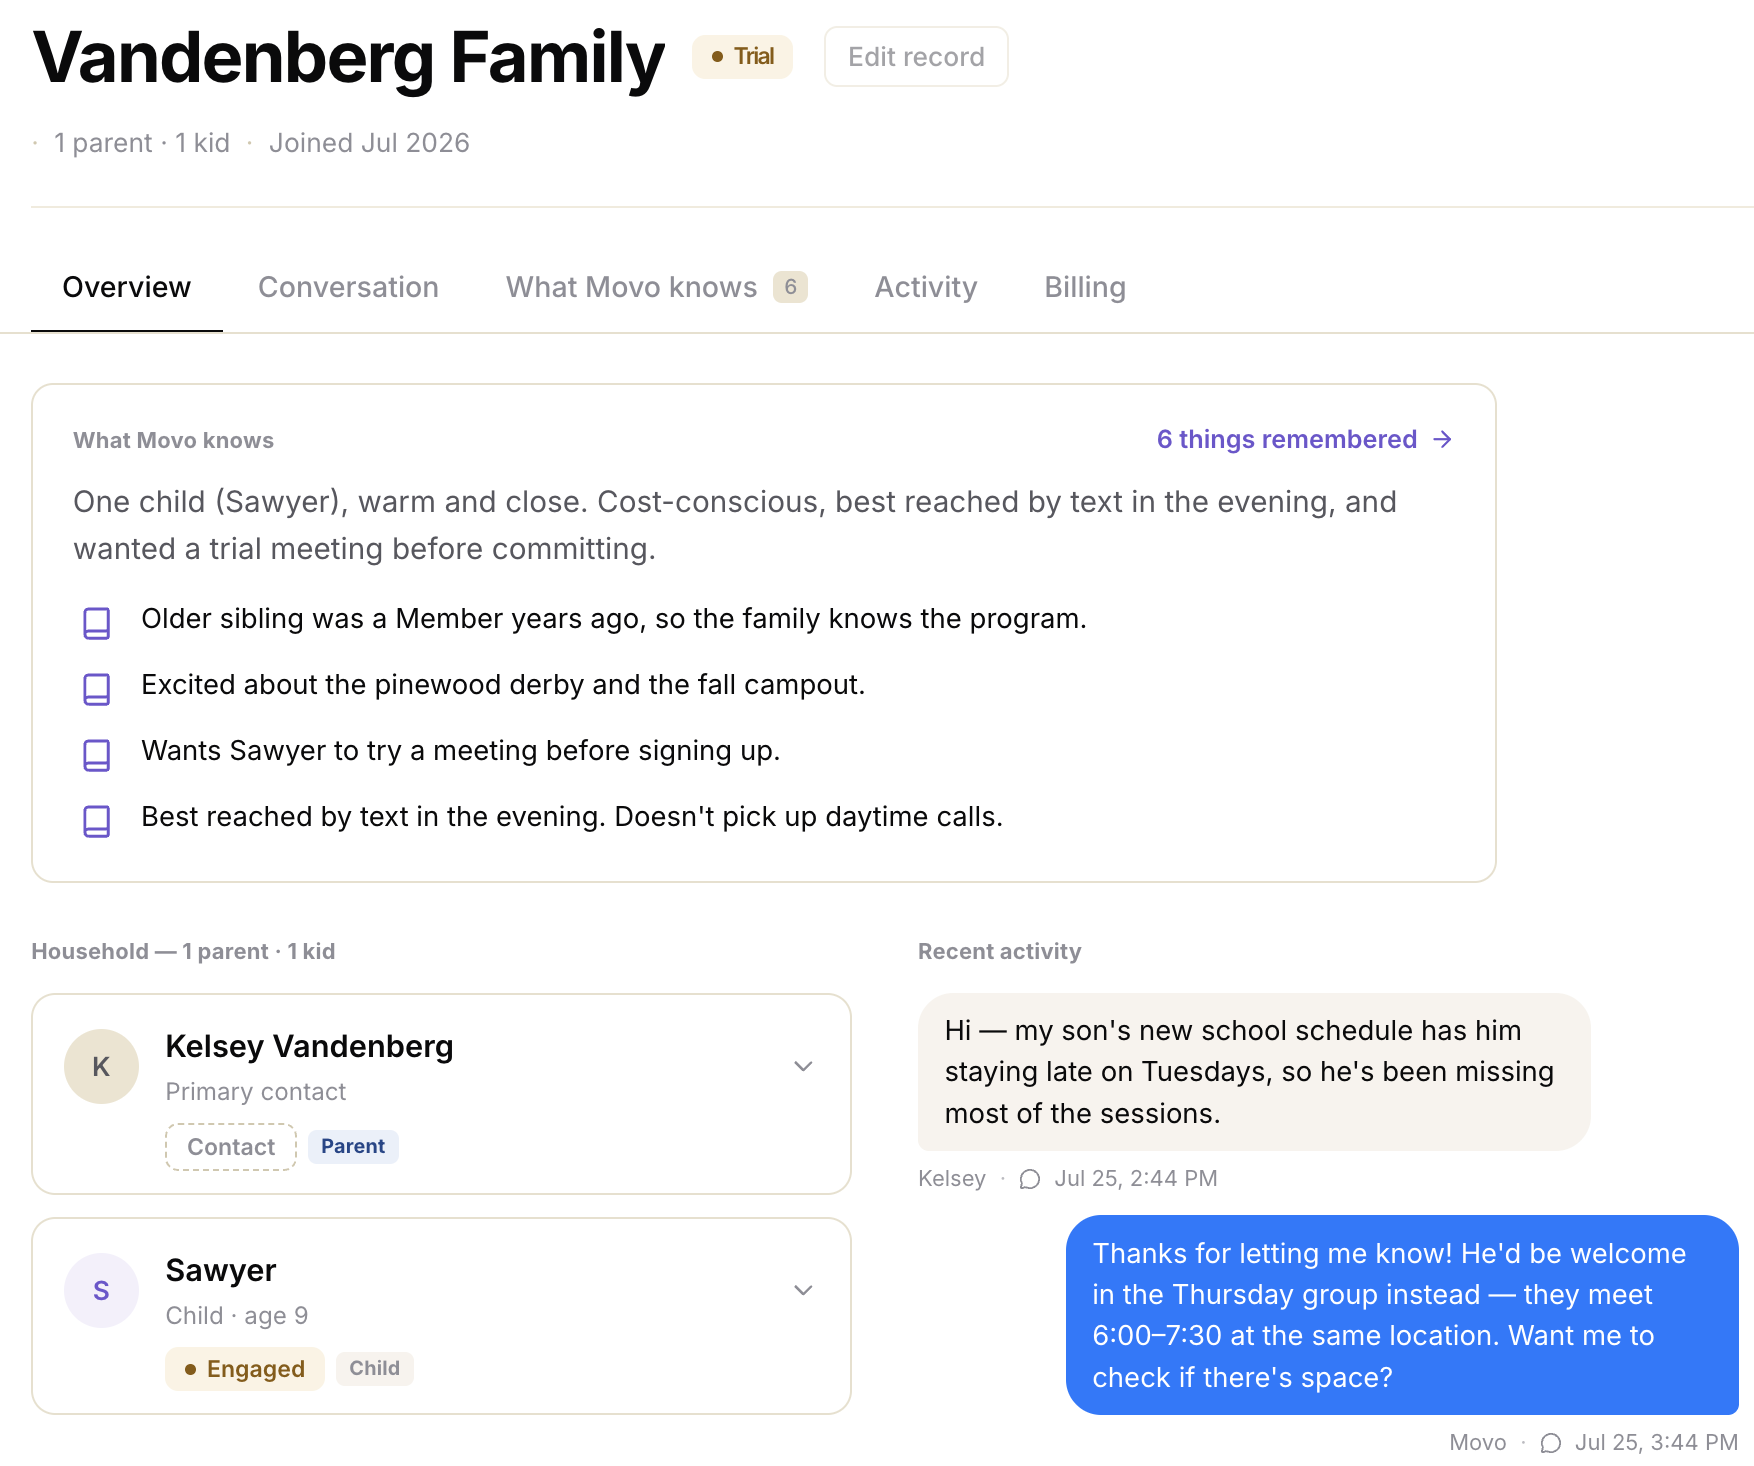Click the Engaged status badge on Sawyer
This screenshot has width=1754, height=1466.
pyautogui.click(x=245, y=1369)
